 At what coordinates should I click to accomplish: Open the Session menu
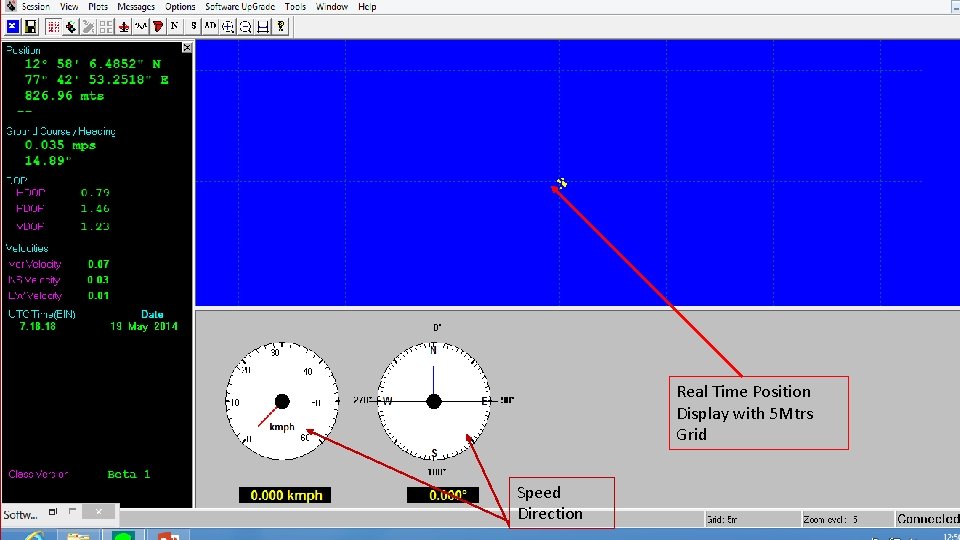[x=36, y=7]
